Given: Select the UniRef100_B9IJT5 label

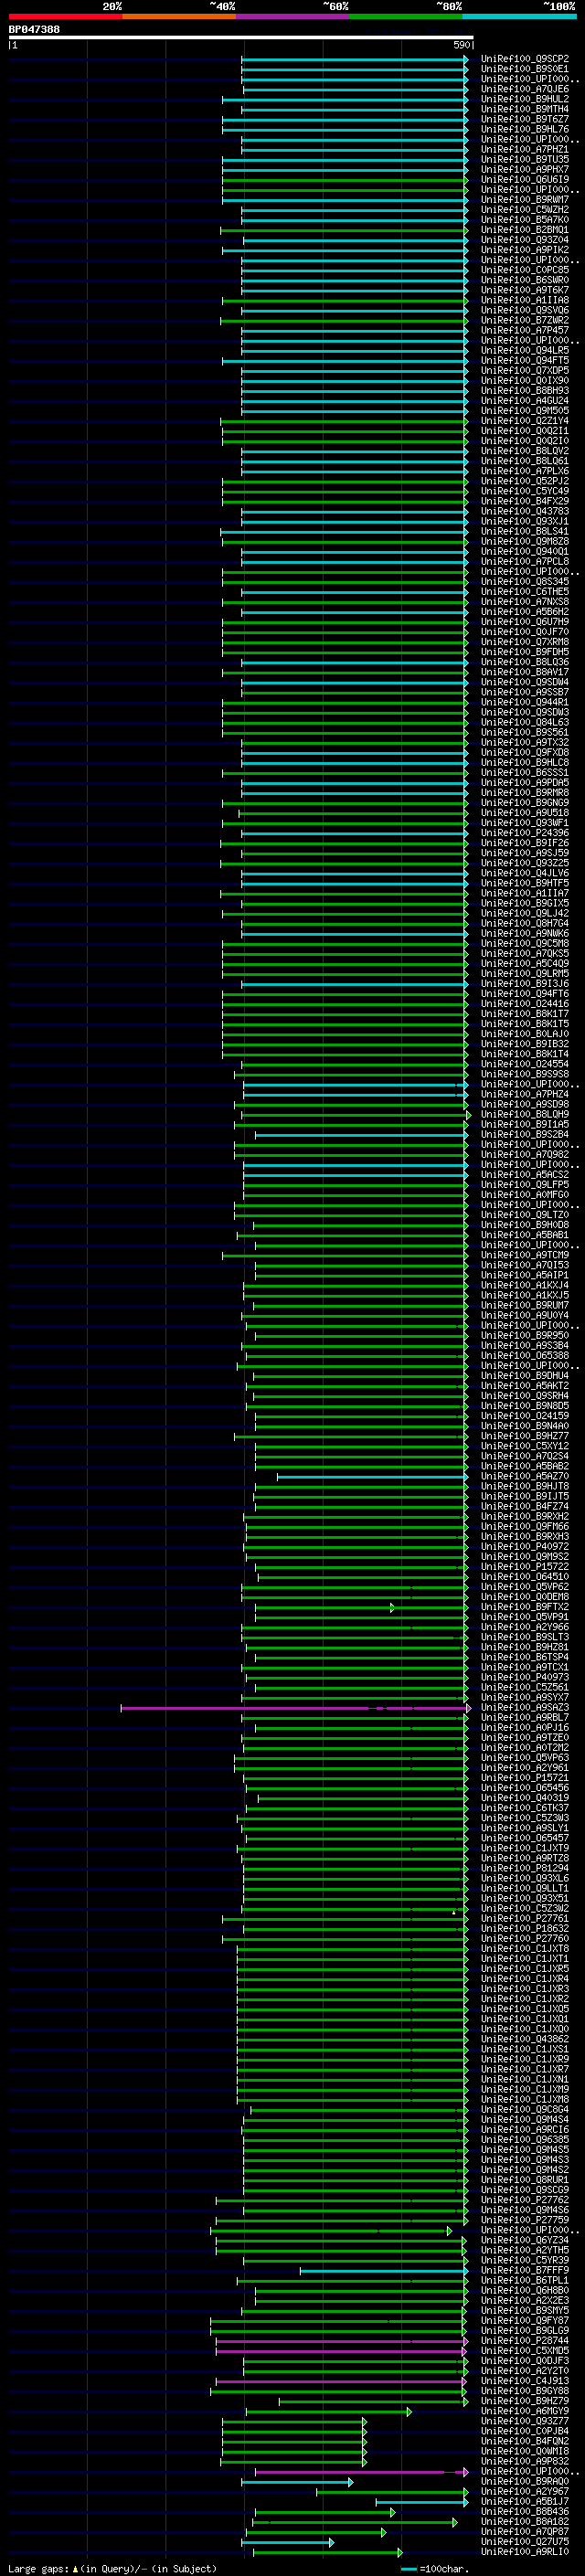Looking at the screenshot, I should (524, 1497).
